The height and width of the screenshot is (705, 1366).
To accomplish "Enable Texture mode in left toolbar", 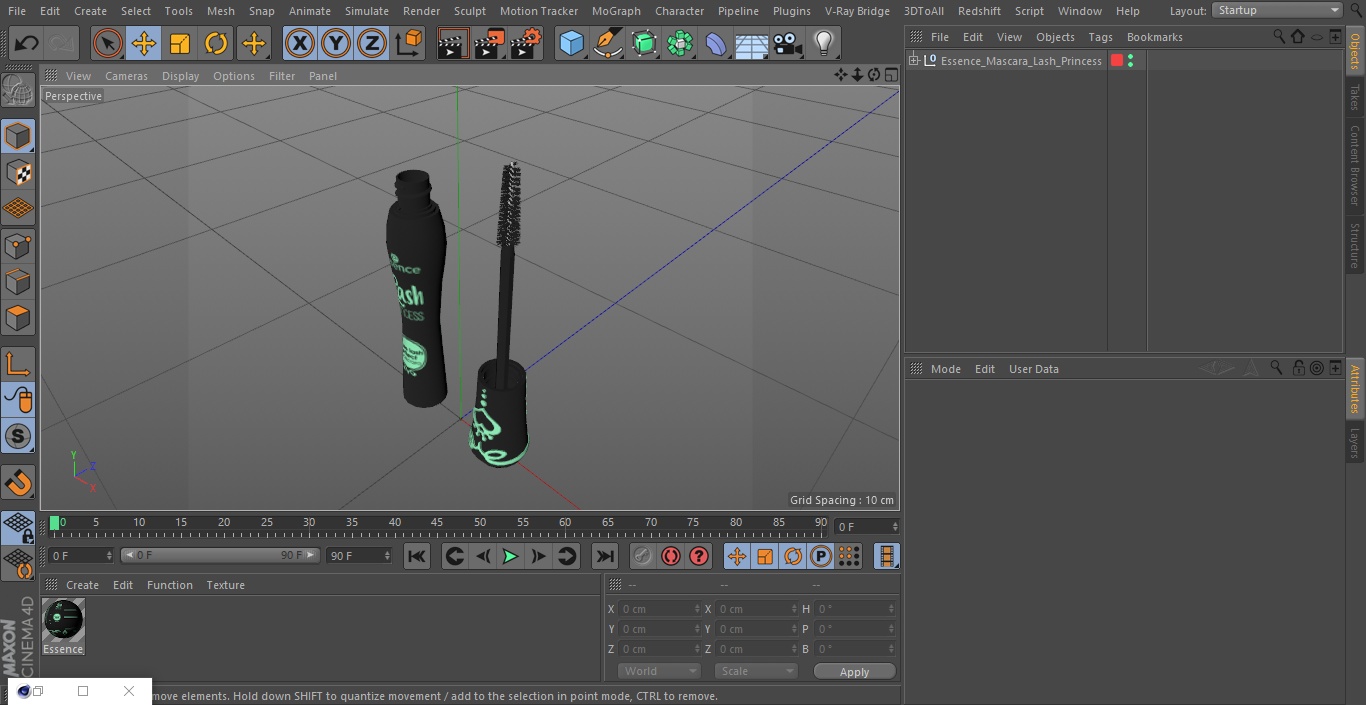I will 18,172.
